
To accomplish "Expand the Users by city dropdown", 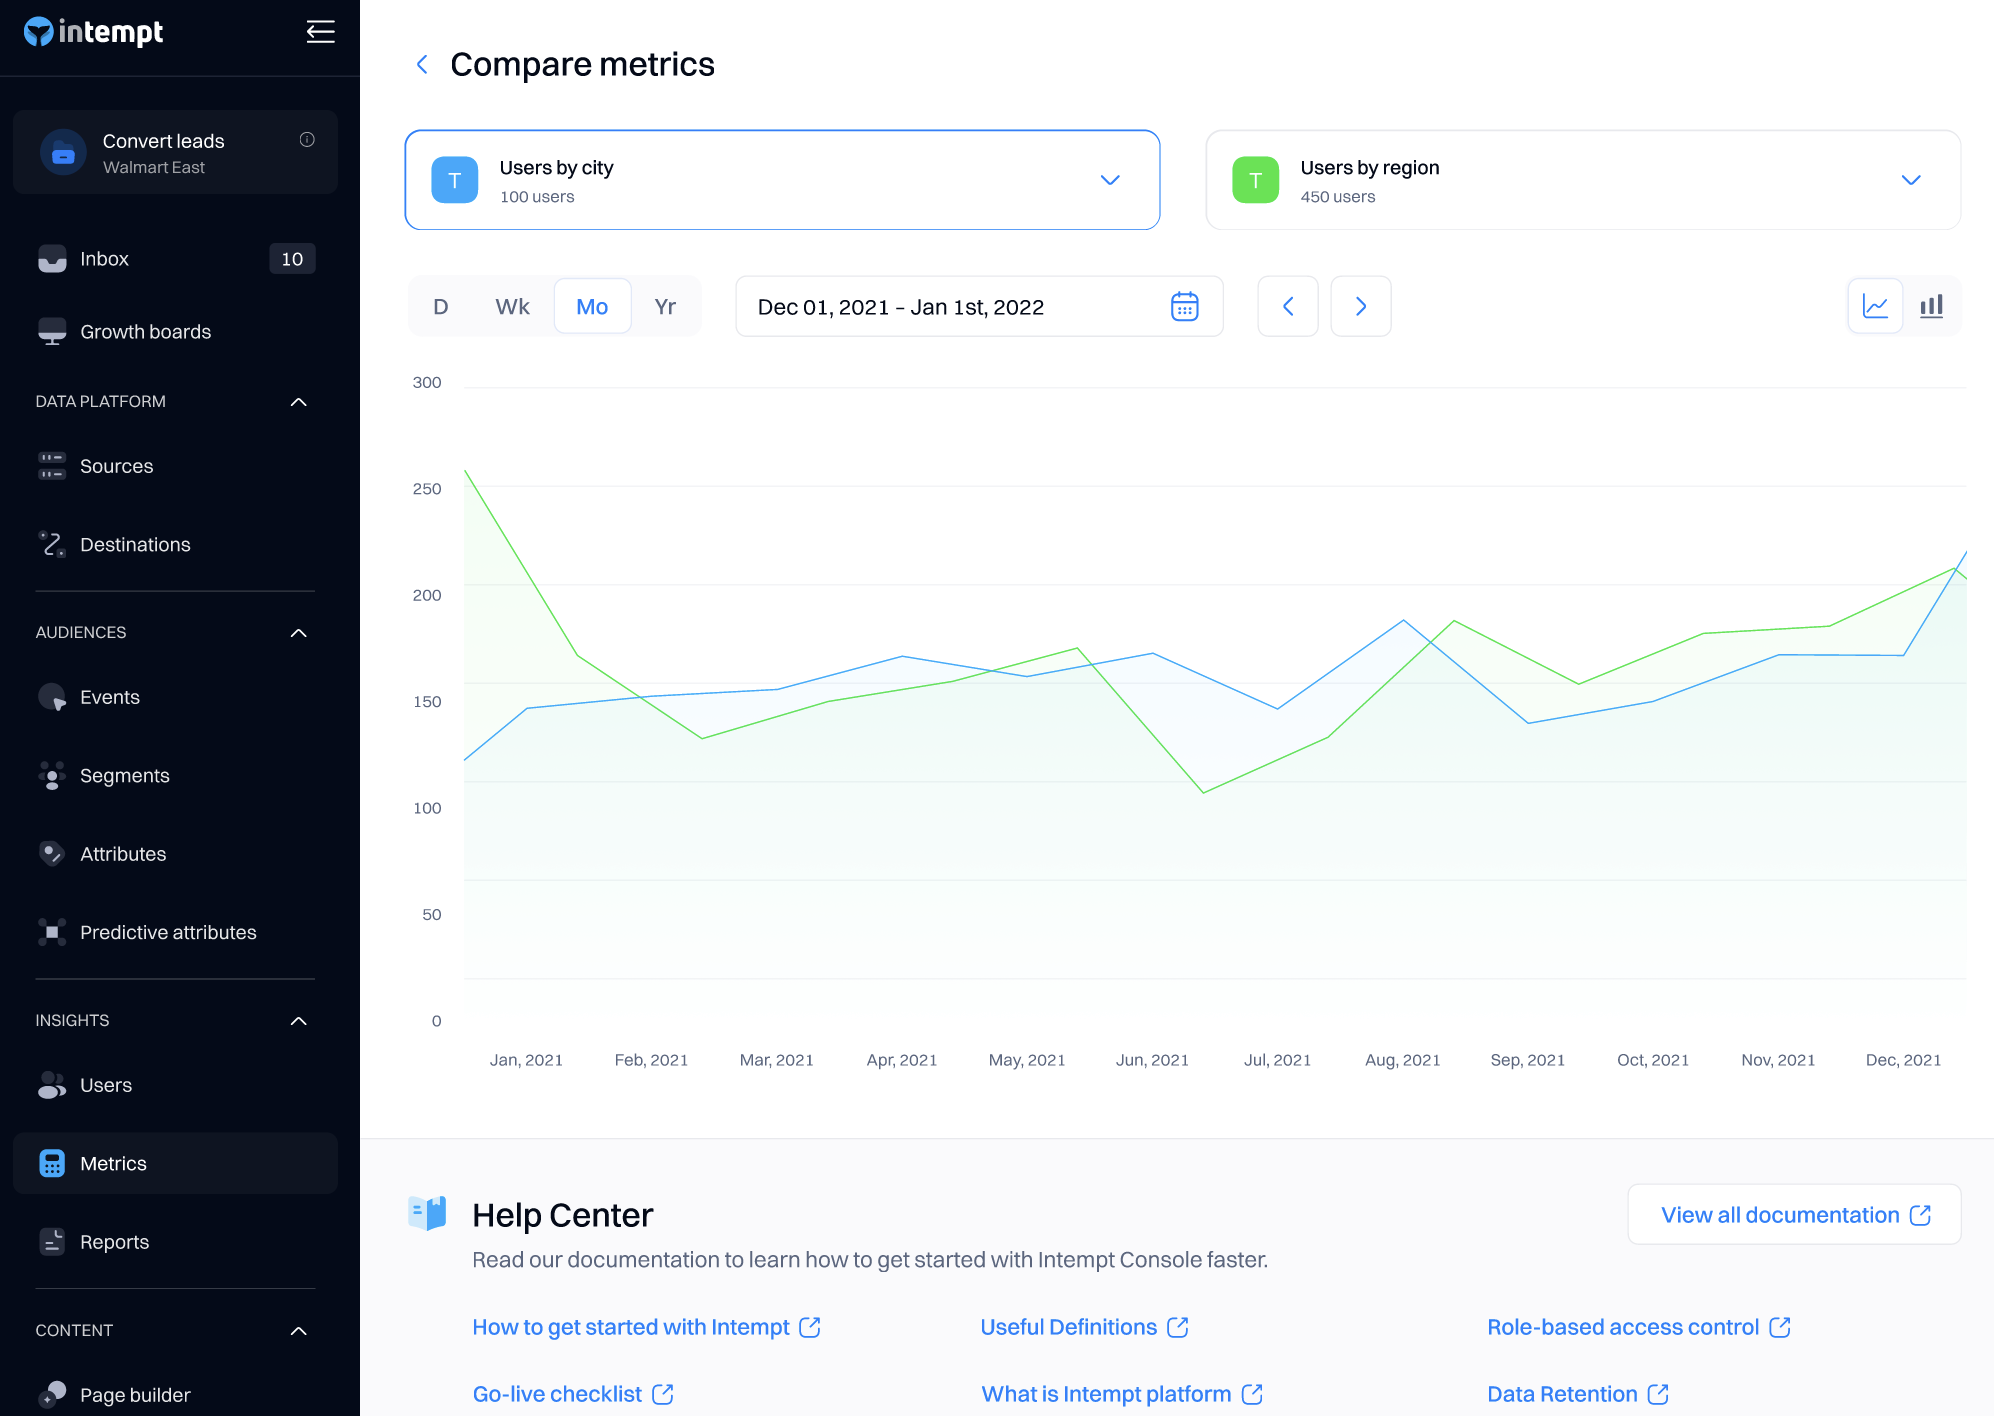I will (x=1110, y=180).
